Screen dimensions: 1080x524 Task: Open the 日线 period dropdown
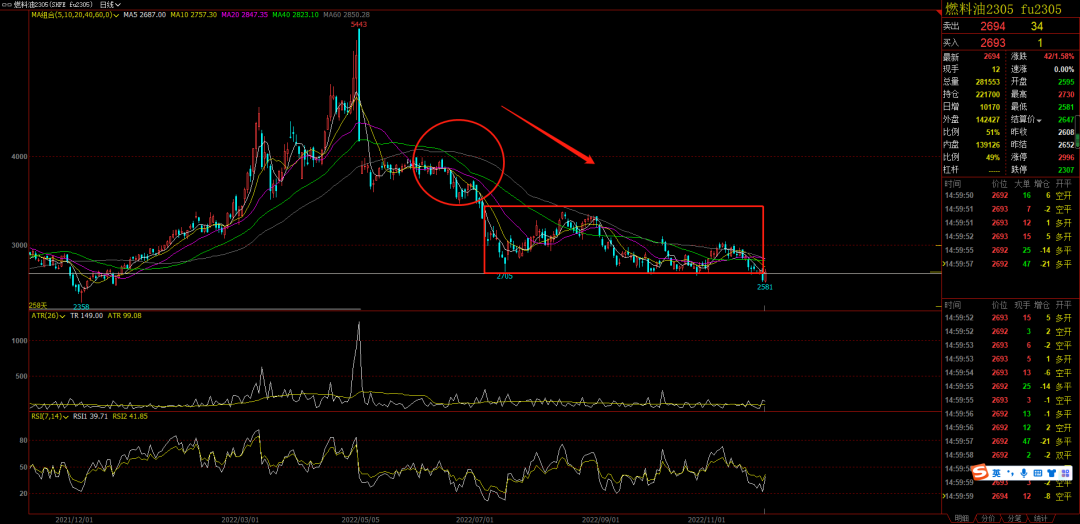click(x=110, y=4)
